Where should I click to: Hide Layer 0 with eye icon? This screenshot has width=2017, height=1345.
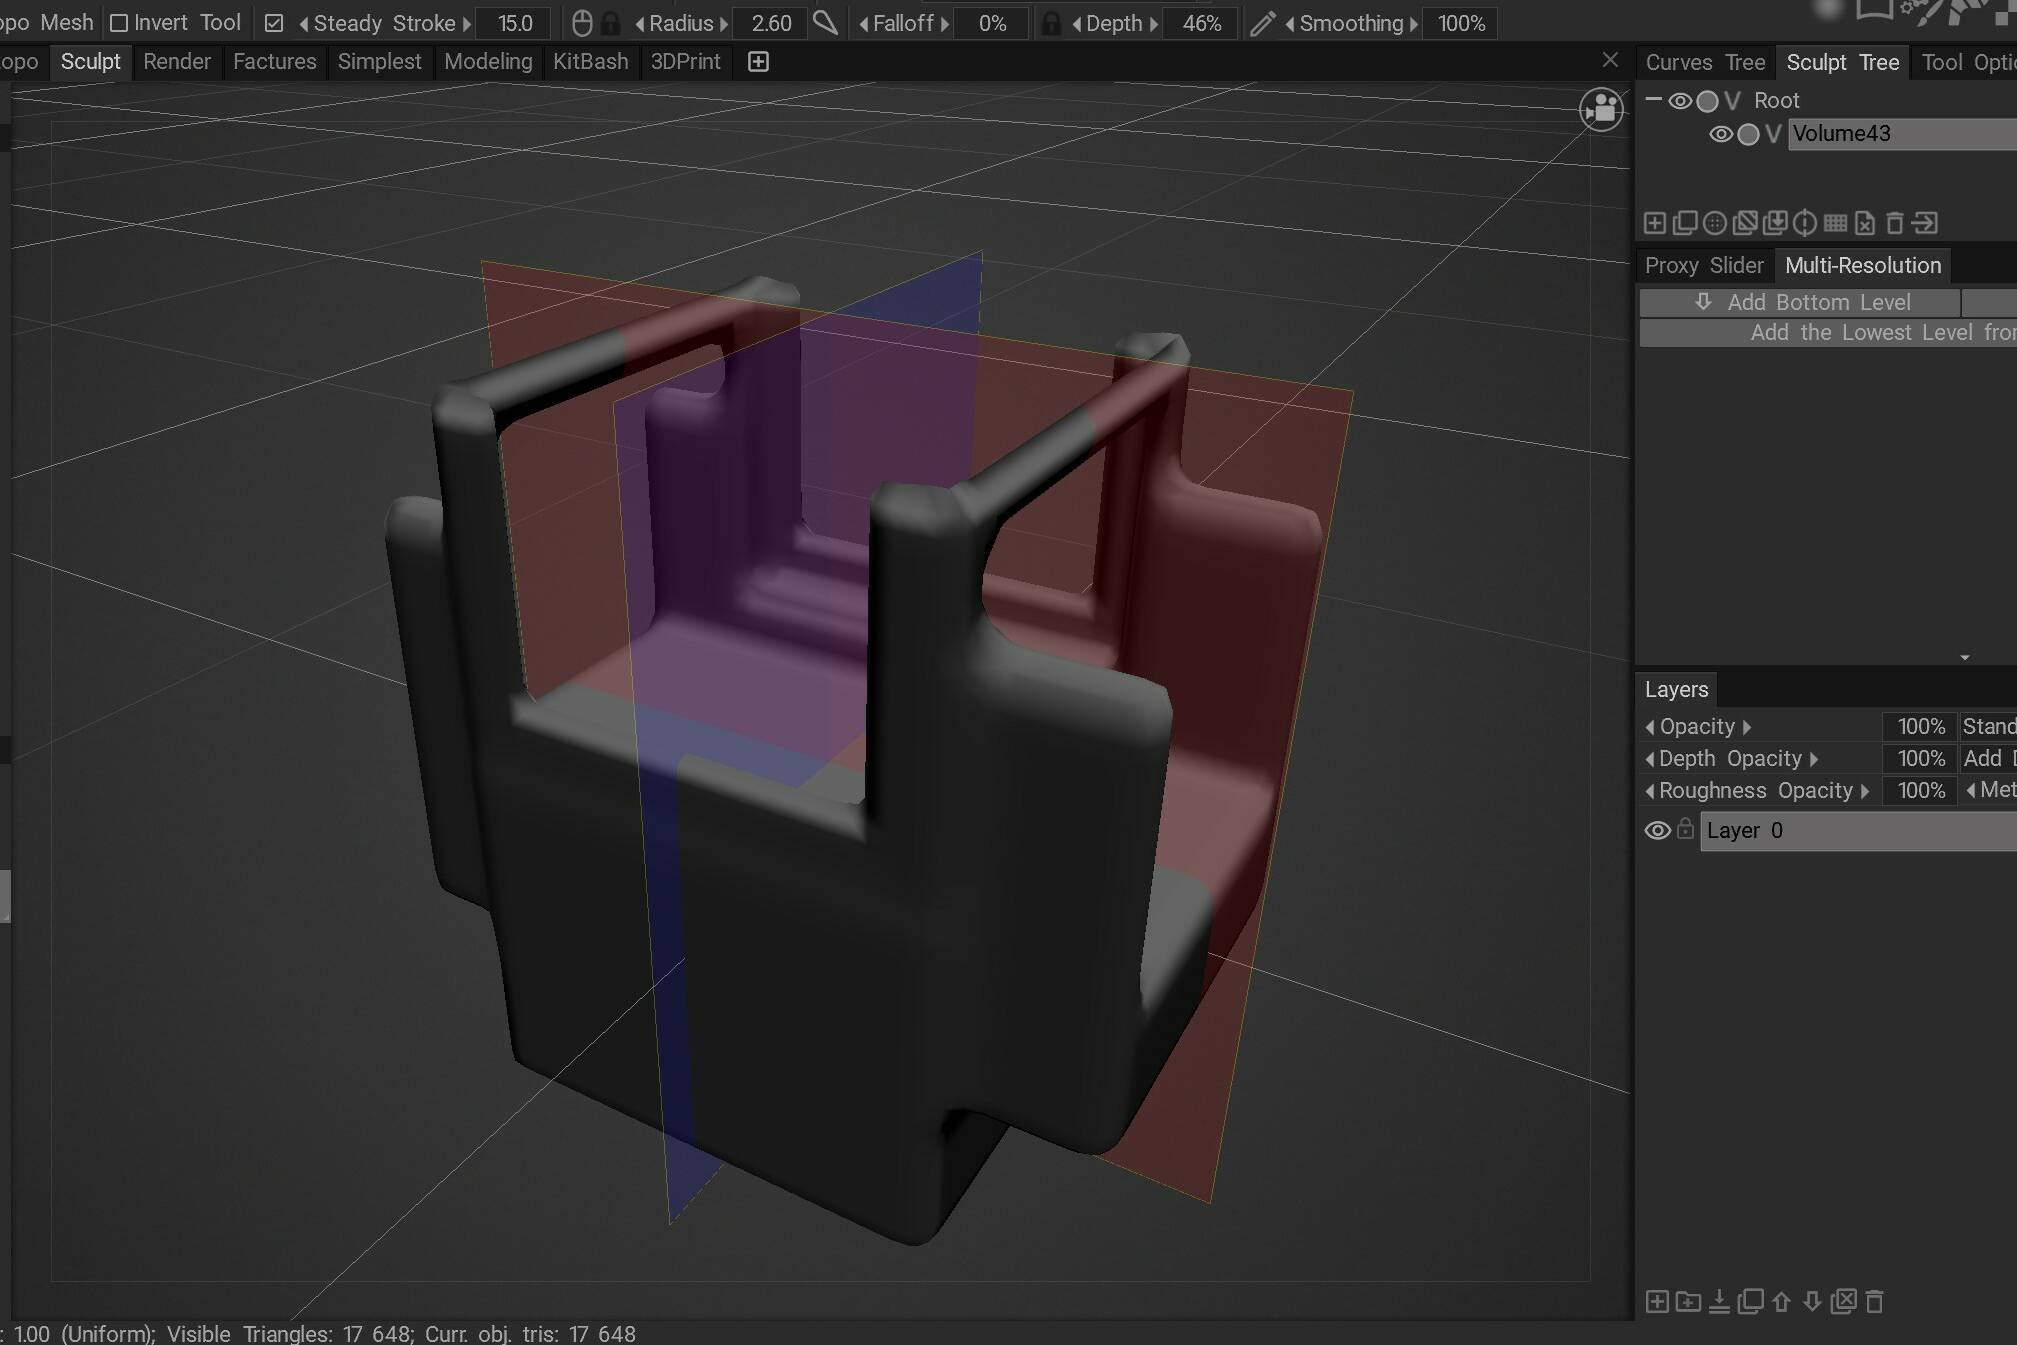(1657, 830)
